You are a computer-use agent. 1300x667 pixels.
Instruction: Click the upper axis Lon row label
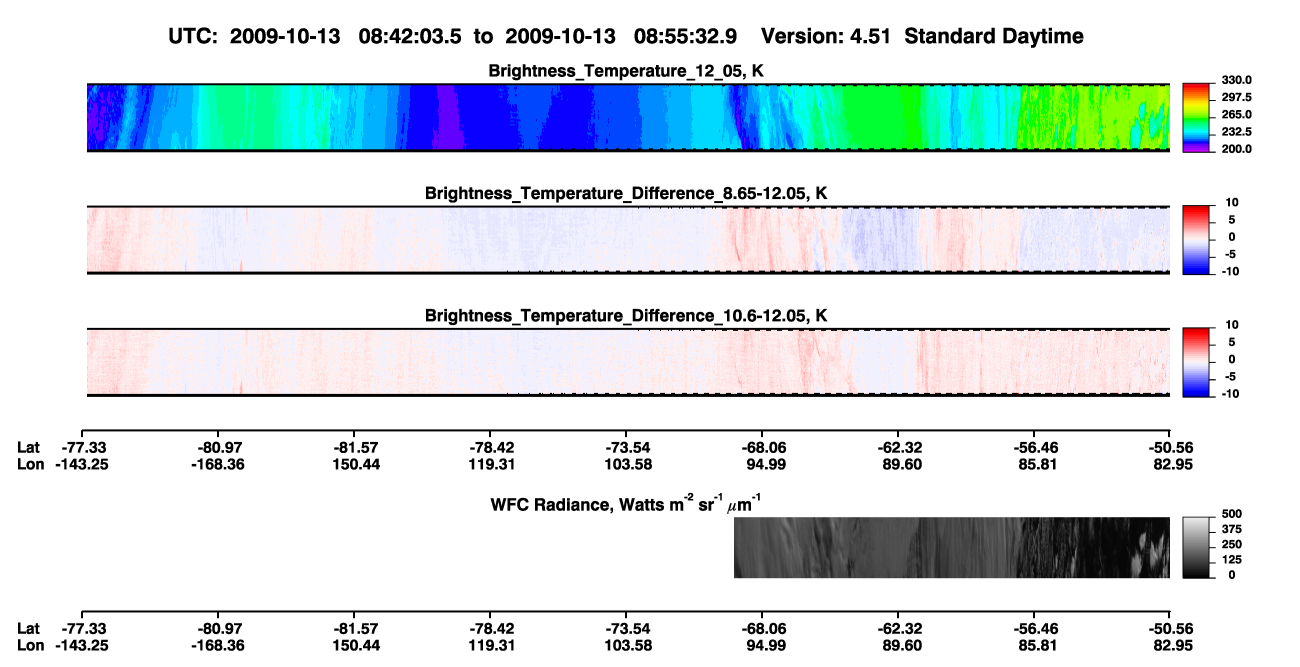(x=30, y=463)
